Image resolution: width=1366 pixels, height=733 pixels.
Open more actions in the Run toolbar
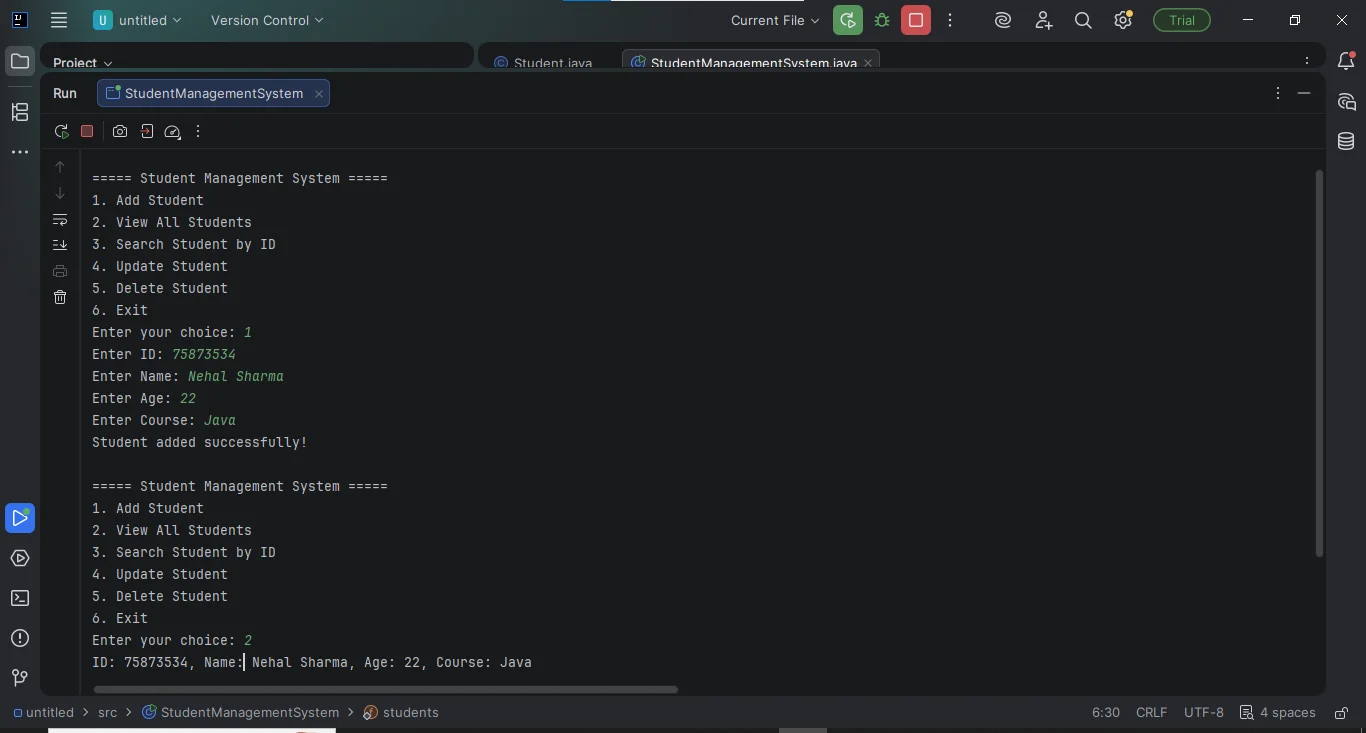(x=198, y=131)
